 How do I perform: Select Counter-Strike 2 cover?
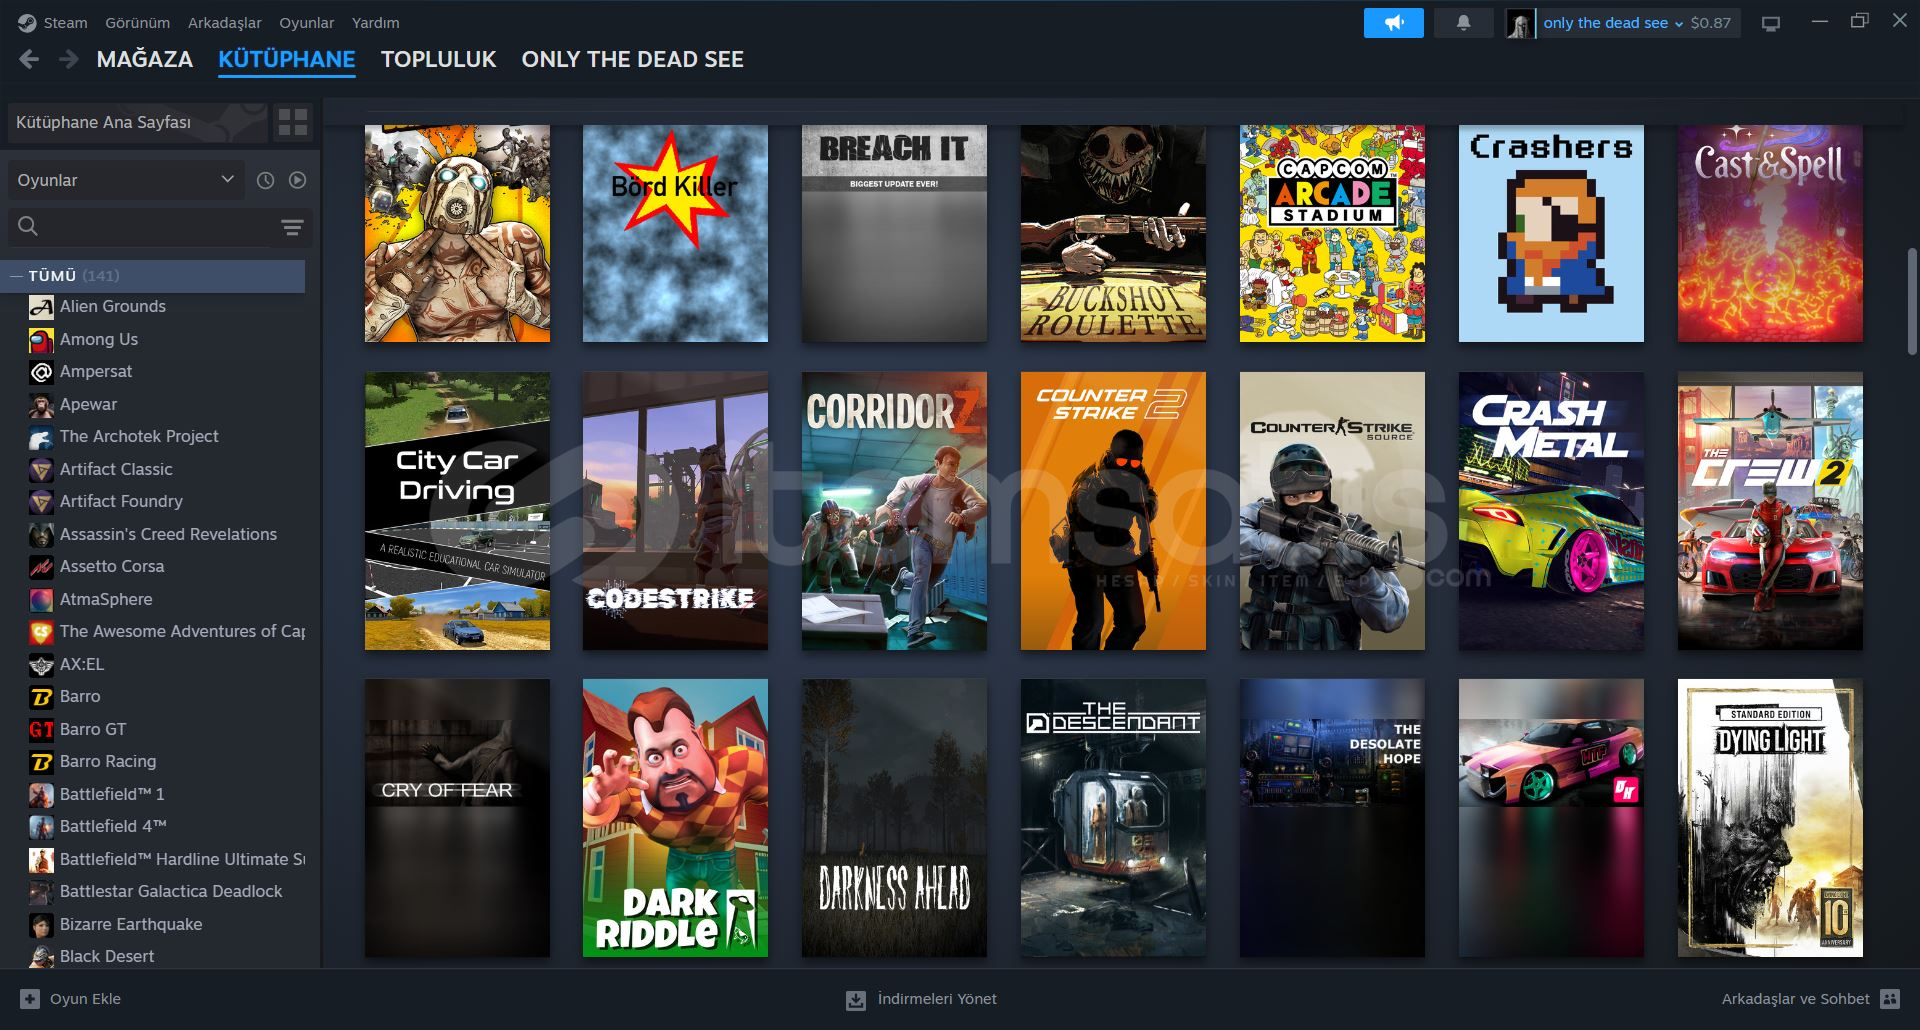click(1113, 511)
